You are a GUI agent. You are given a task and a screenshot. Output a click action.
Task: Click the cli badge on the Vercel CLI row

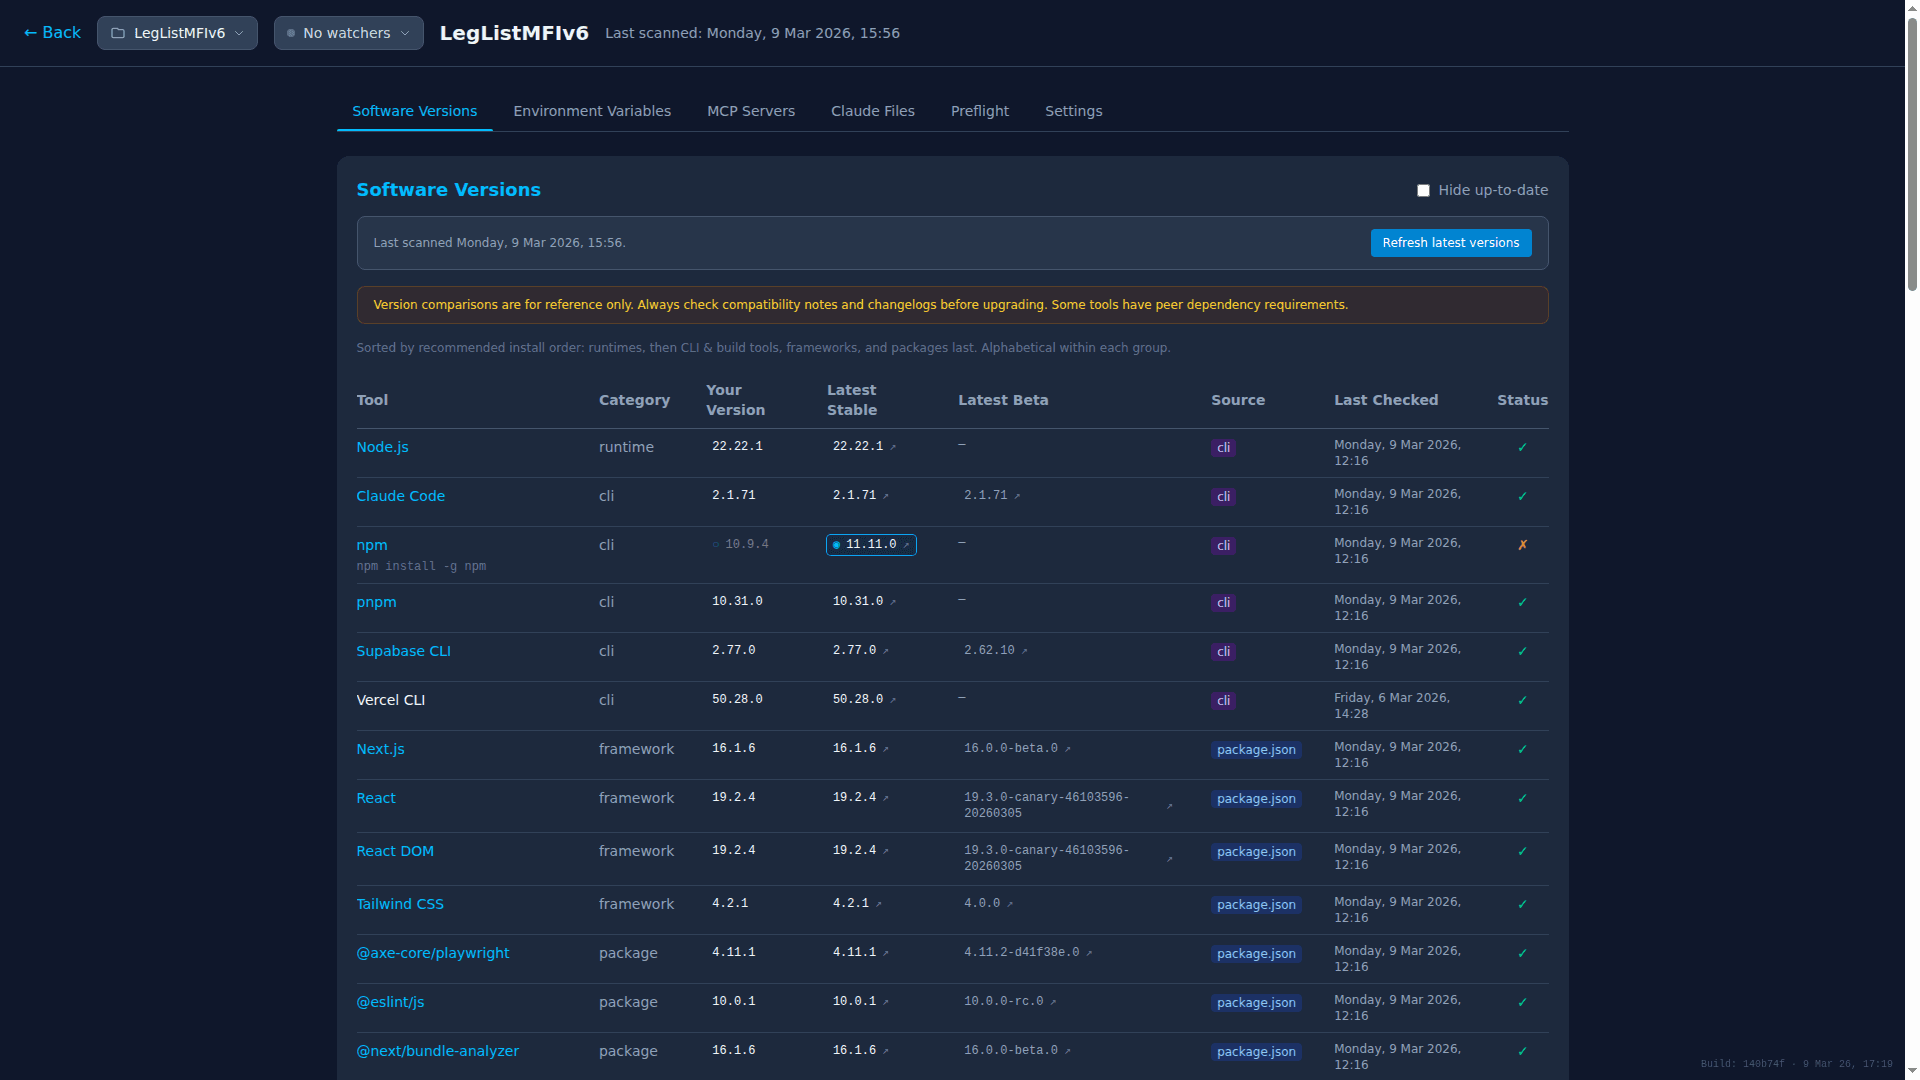[x=1223, y=700]
